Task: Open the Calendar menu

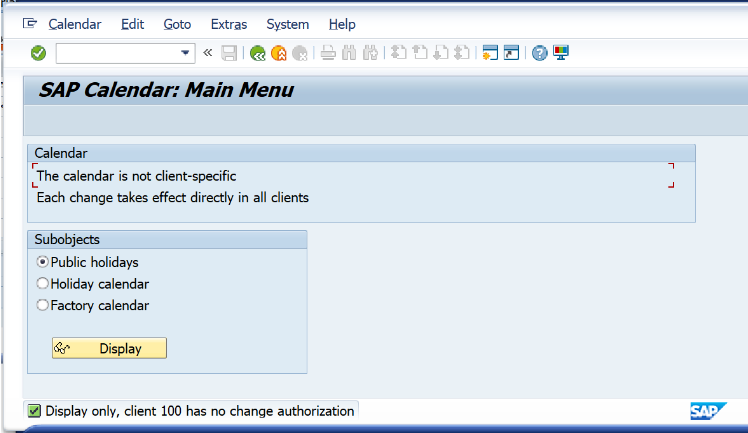Action: pyautogui.click(x=75, y=24)
